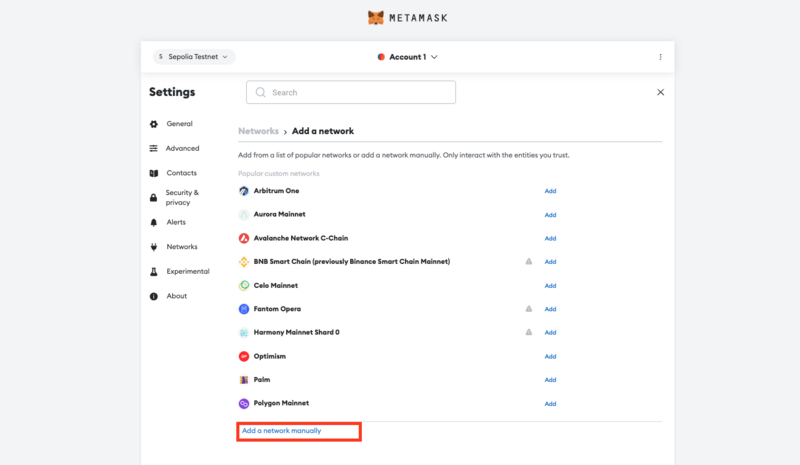
Task: Select the Arbitrum One network name
Action: (277, 191)
